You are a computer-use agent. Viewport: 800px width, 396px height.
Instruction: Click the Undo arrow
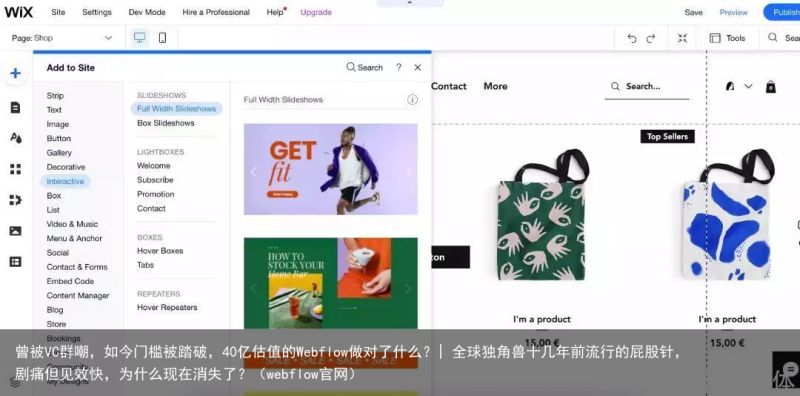(632, 38)
